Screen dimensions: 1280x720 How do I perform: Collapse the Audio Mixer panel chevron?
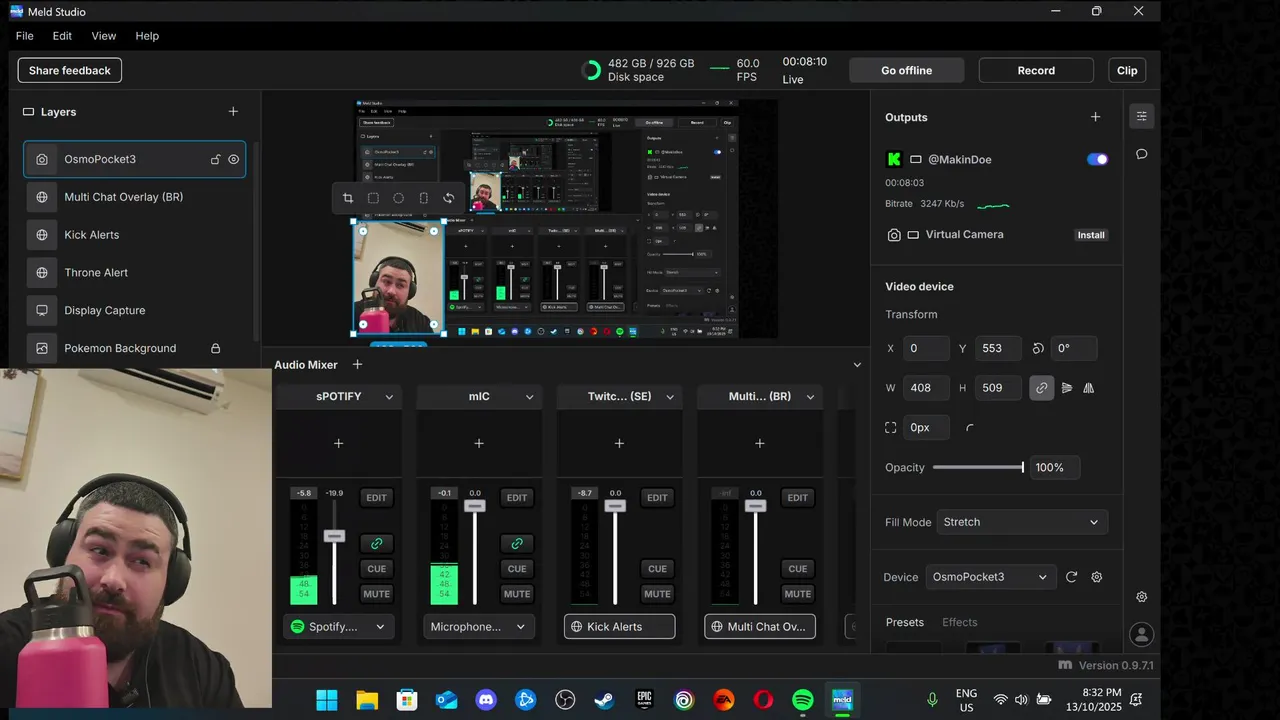click(857, 365)
